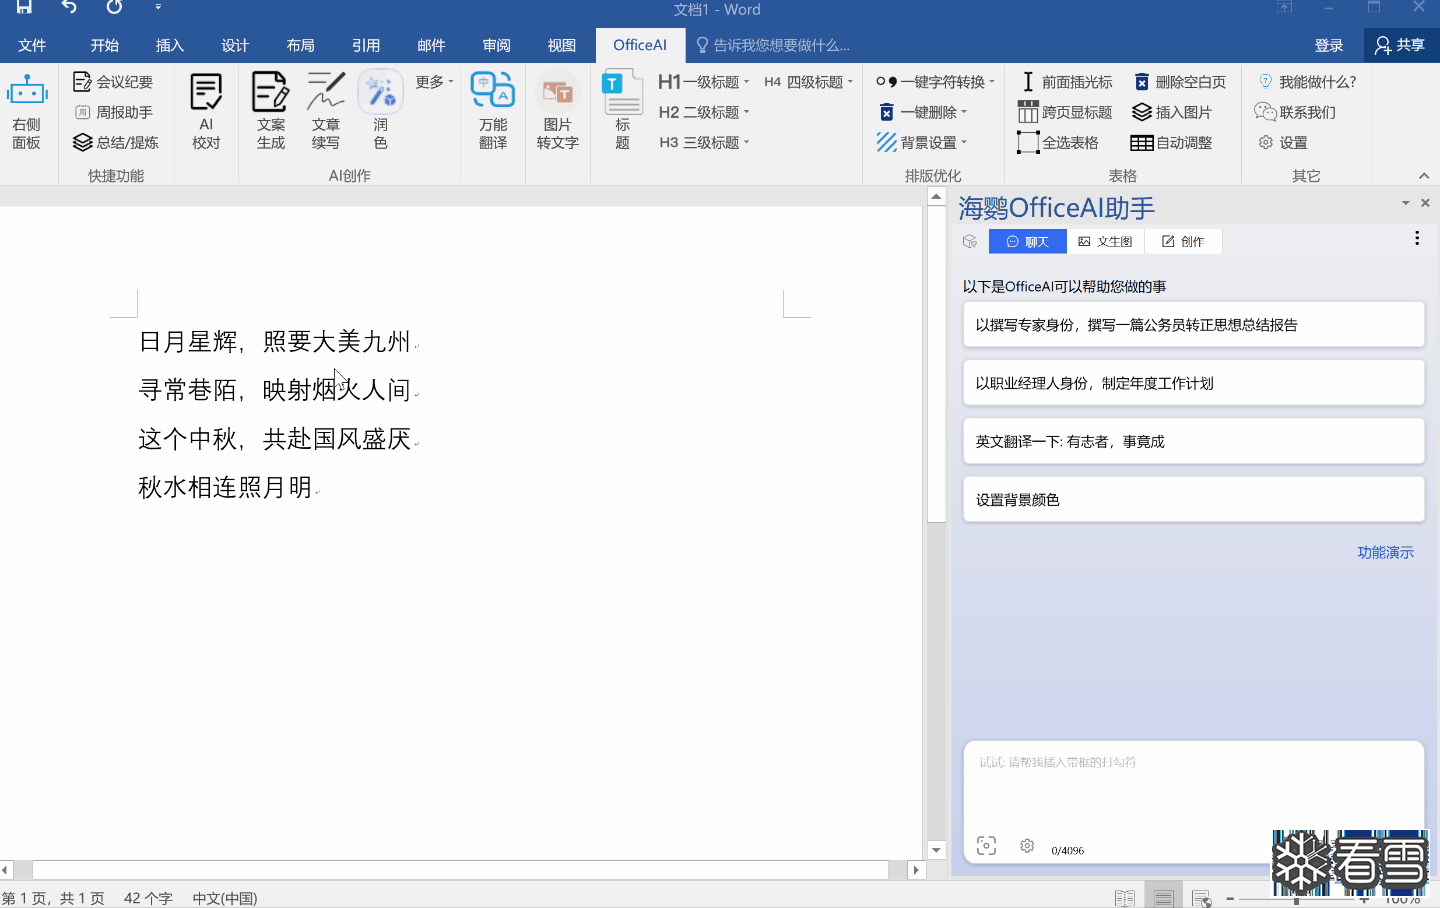
Task: Save the document with the save icon
Action: pos(24,7)
